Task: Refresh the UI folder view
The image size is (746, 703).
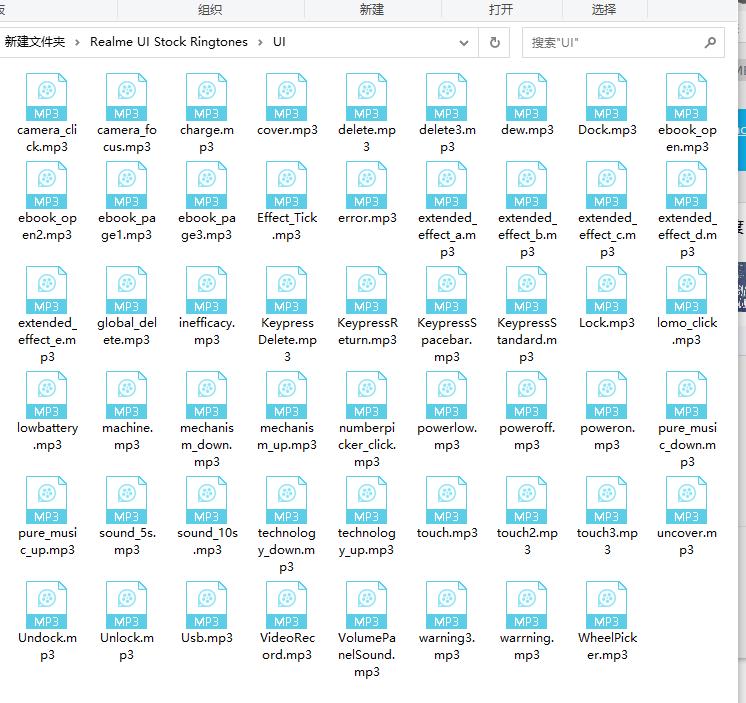Action: pos(494,42)
